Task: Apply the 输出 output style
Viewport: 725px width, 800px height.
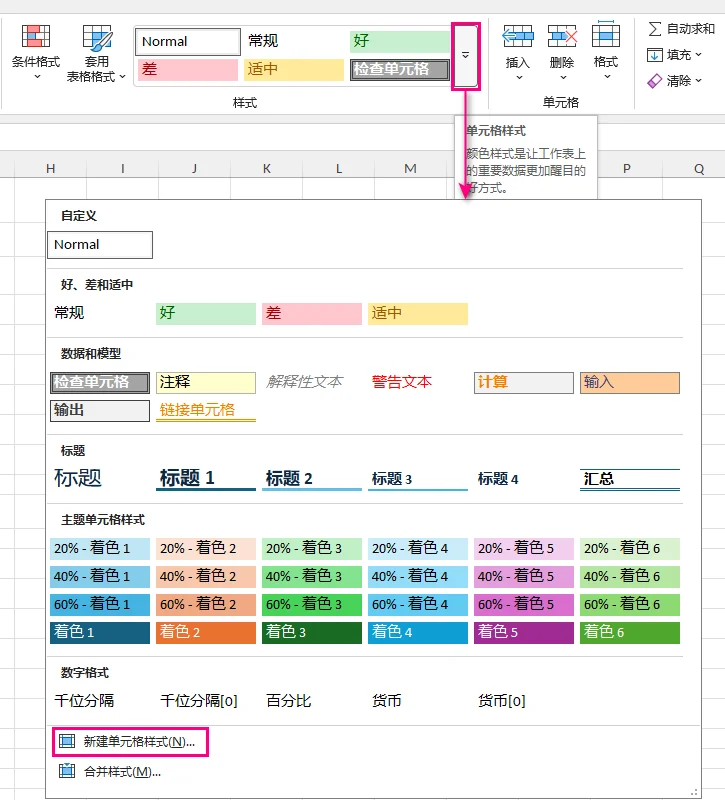Action: click(100, 411)
